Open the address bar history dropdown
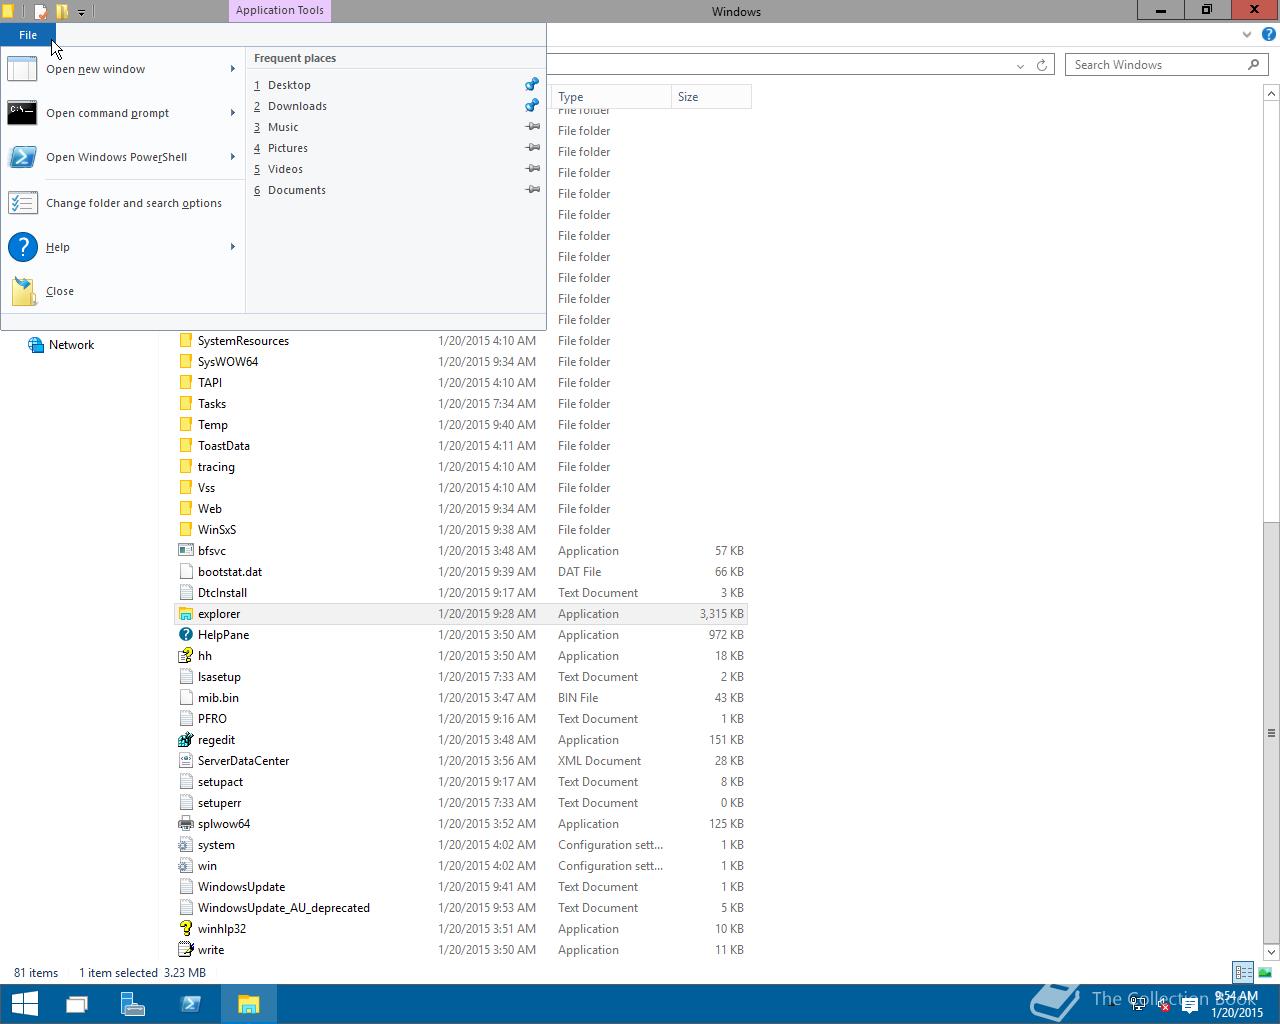The width and height of the screenshot is (1280, 1024). point(1020,65)
